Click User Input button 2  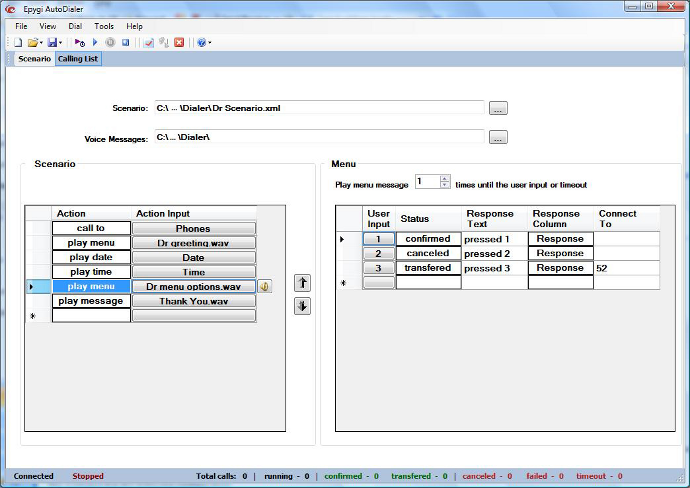coord(378,253)
